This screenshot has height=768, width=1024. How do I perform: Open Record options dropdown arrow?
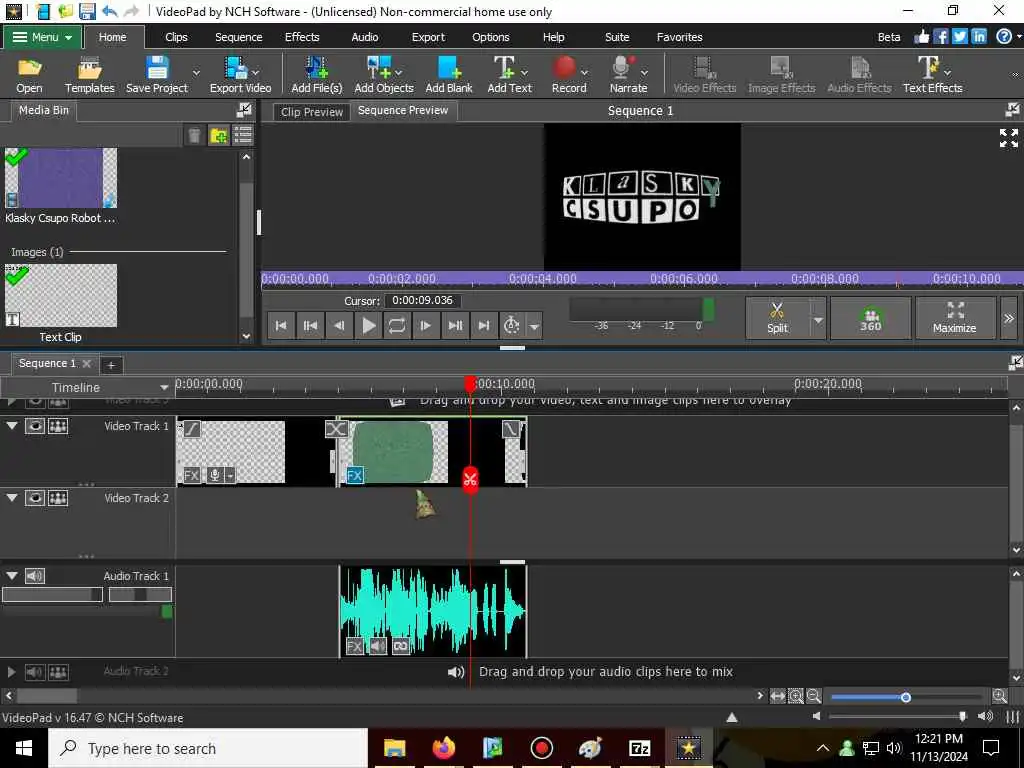(584, 72)
